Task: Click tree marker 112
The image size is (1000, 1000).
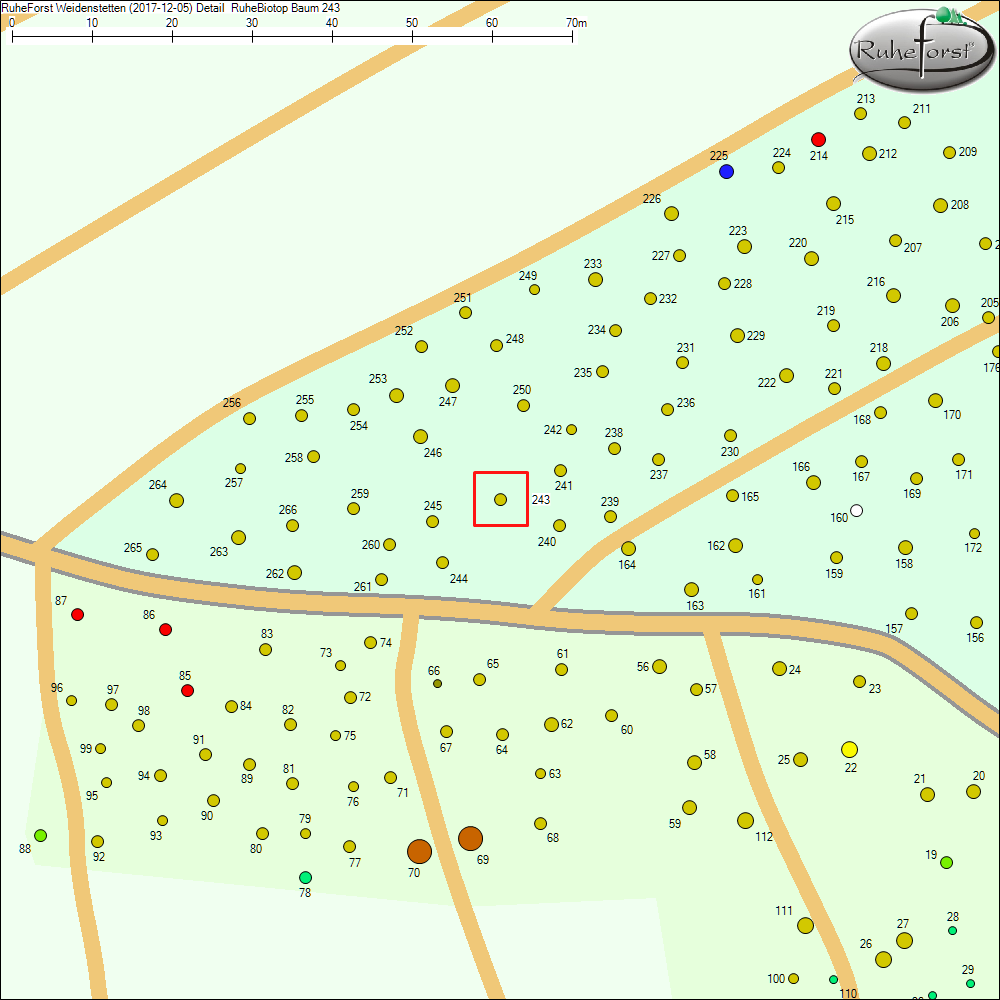Action: pyautogui.click(x=745, y=820)
